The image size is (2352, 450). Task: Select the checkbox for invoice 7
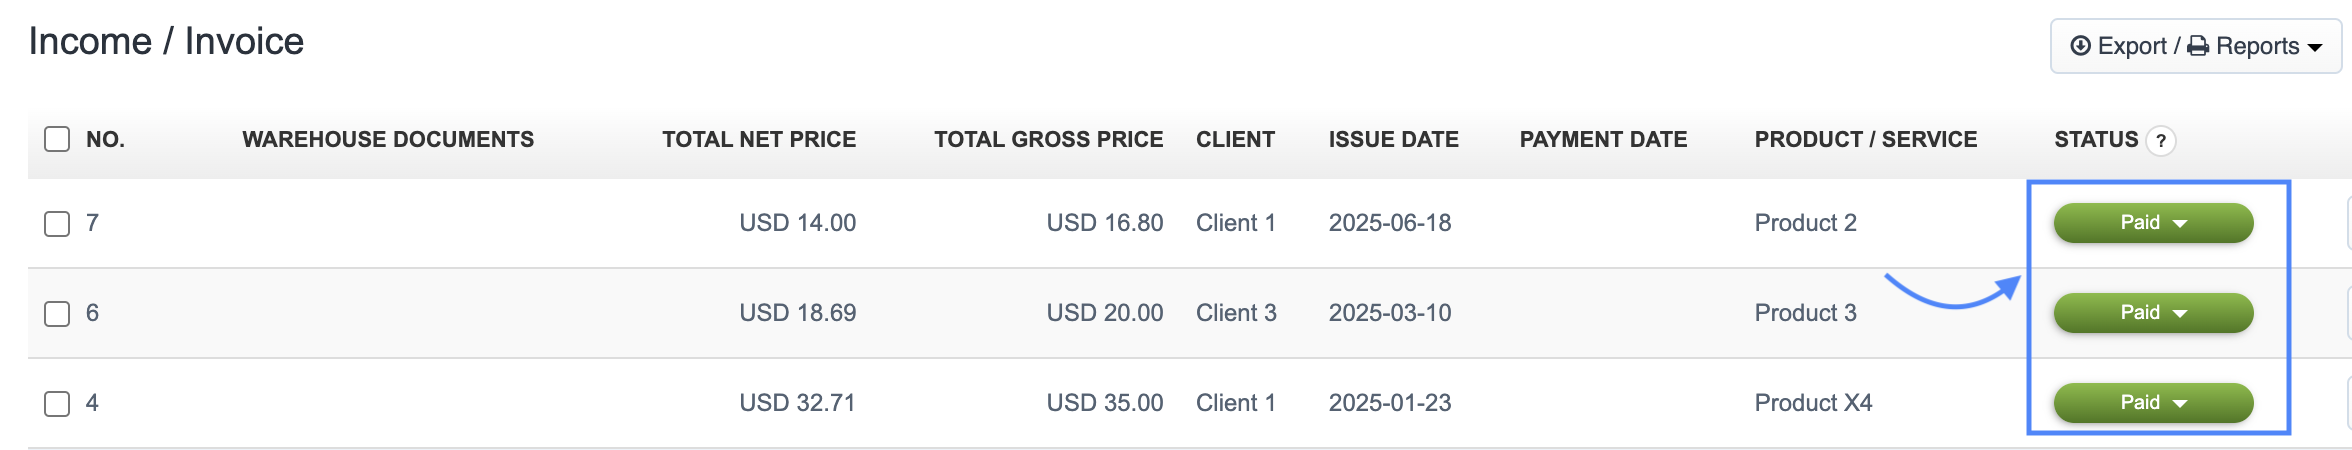click(x=57, y=223)
